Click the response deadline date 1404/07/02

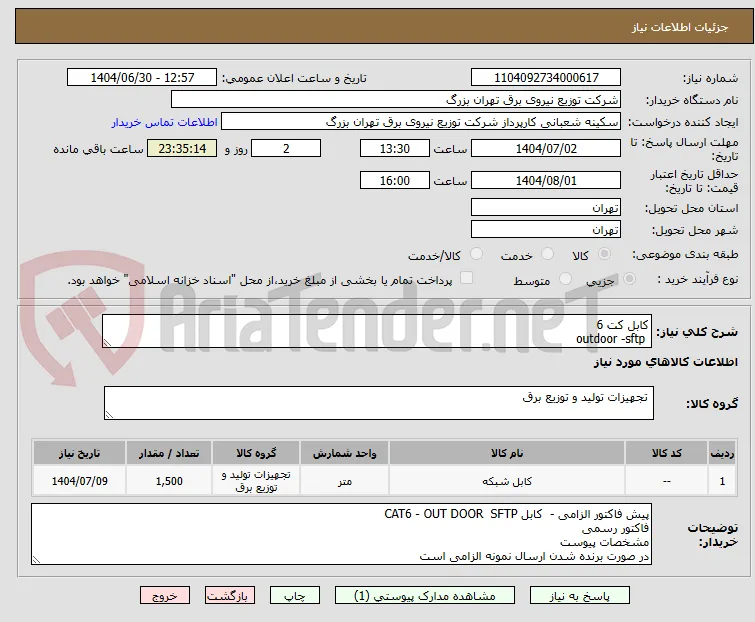pos(546,148)
